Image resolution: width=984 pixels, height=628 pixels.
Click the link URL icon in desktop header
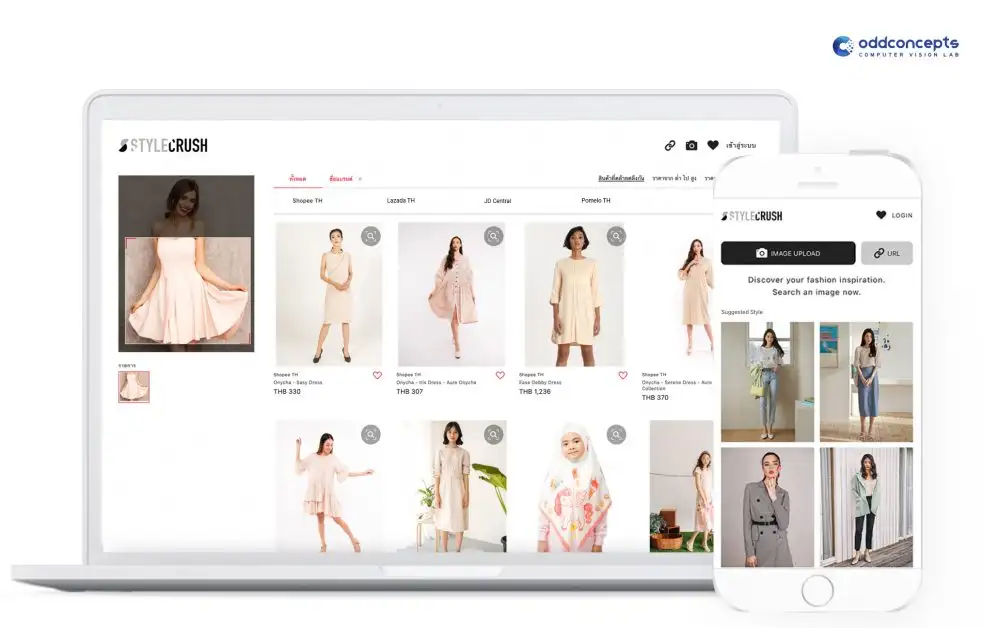pos(670,145)
